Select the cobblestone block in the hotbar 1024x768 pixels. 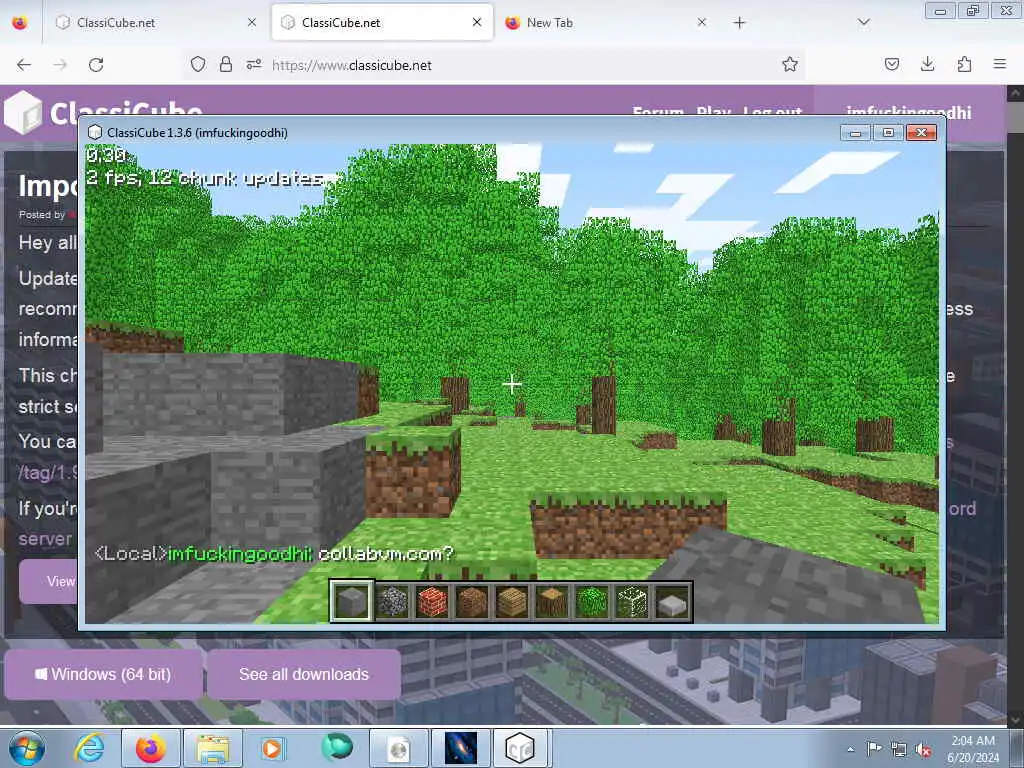click(x=392, y=601)
